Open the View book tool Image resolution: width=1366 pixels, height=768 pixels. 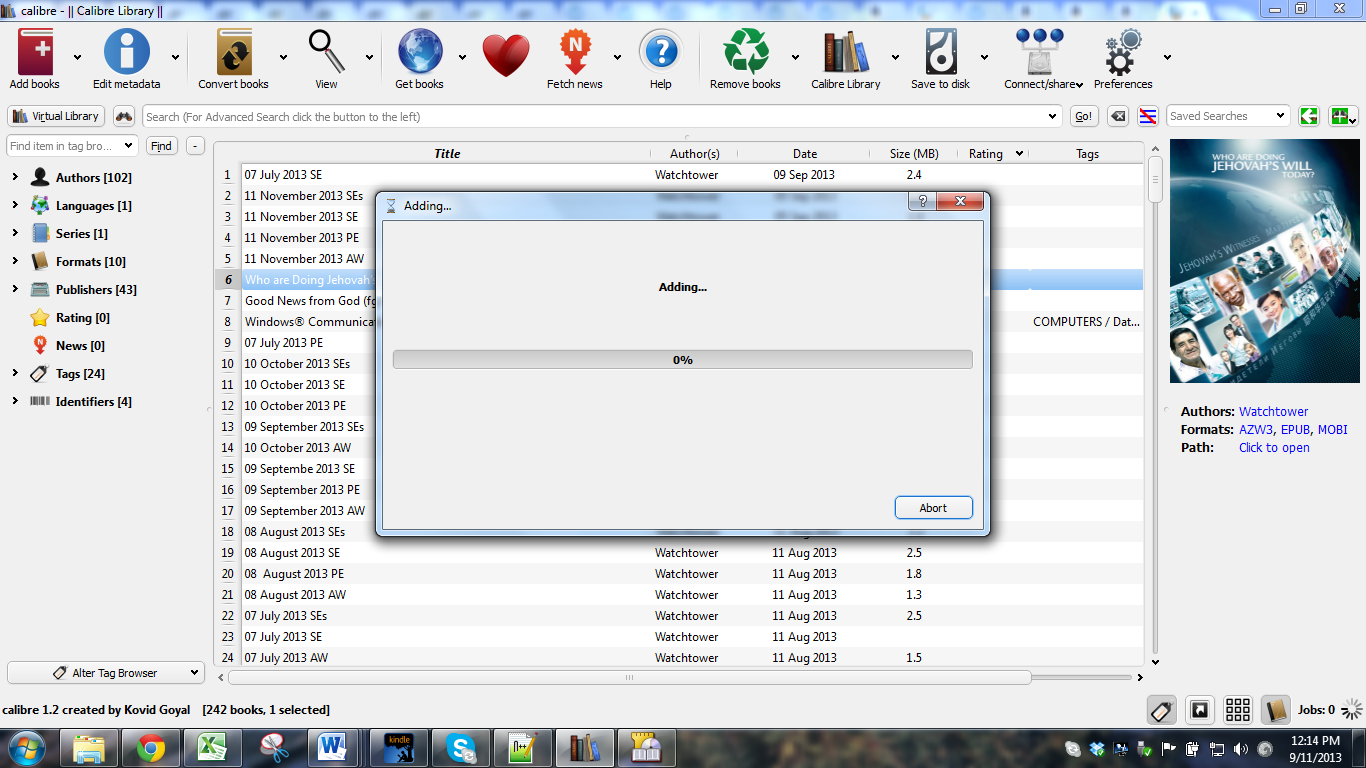326,52
